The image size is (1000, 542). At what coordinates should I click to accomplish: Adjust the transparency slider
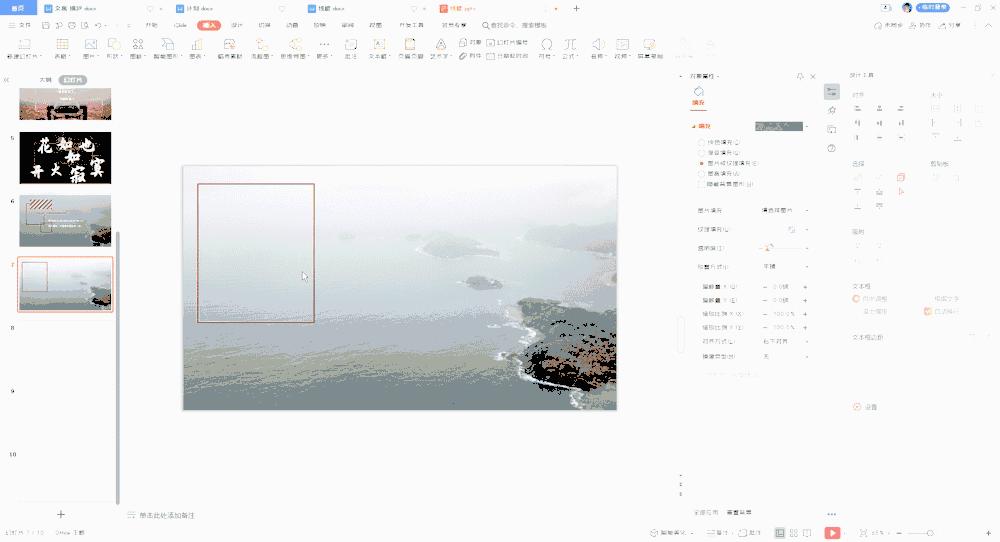(x=768, y=247)
